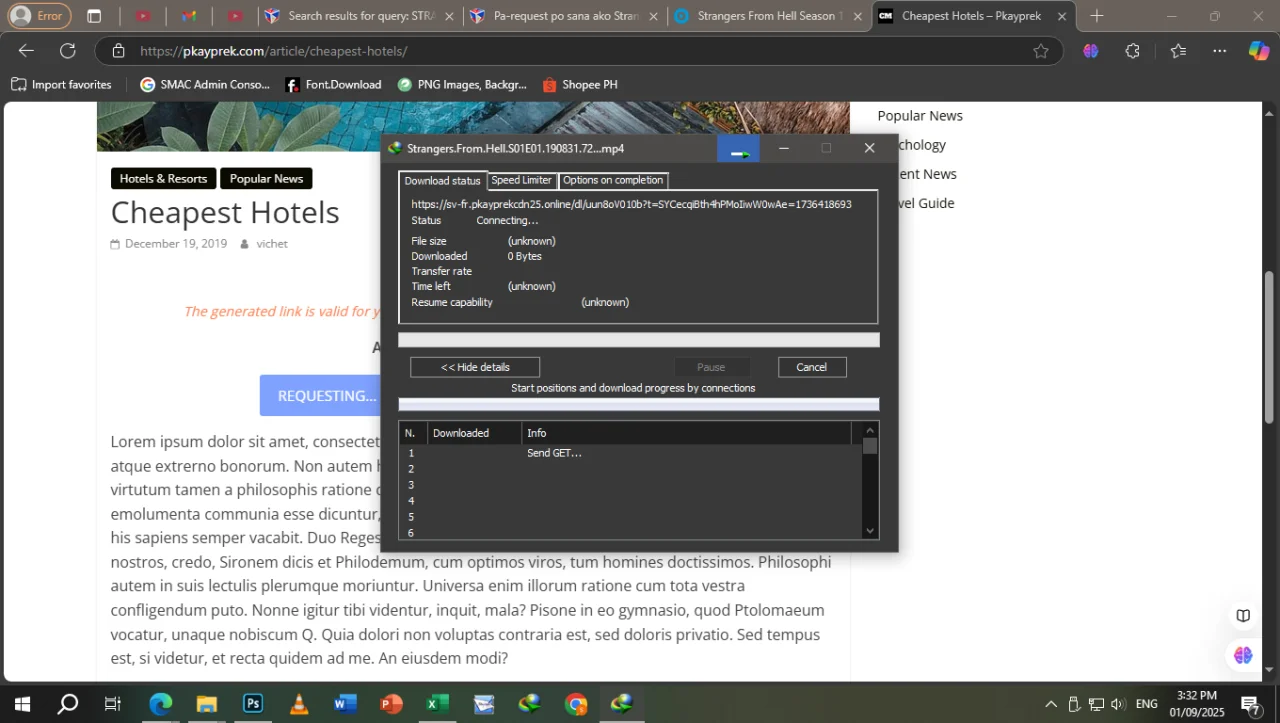
Task: Open Edge Settings and more menu
Action: (x=1220, y=51)
